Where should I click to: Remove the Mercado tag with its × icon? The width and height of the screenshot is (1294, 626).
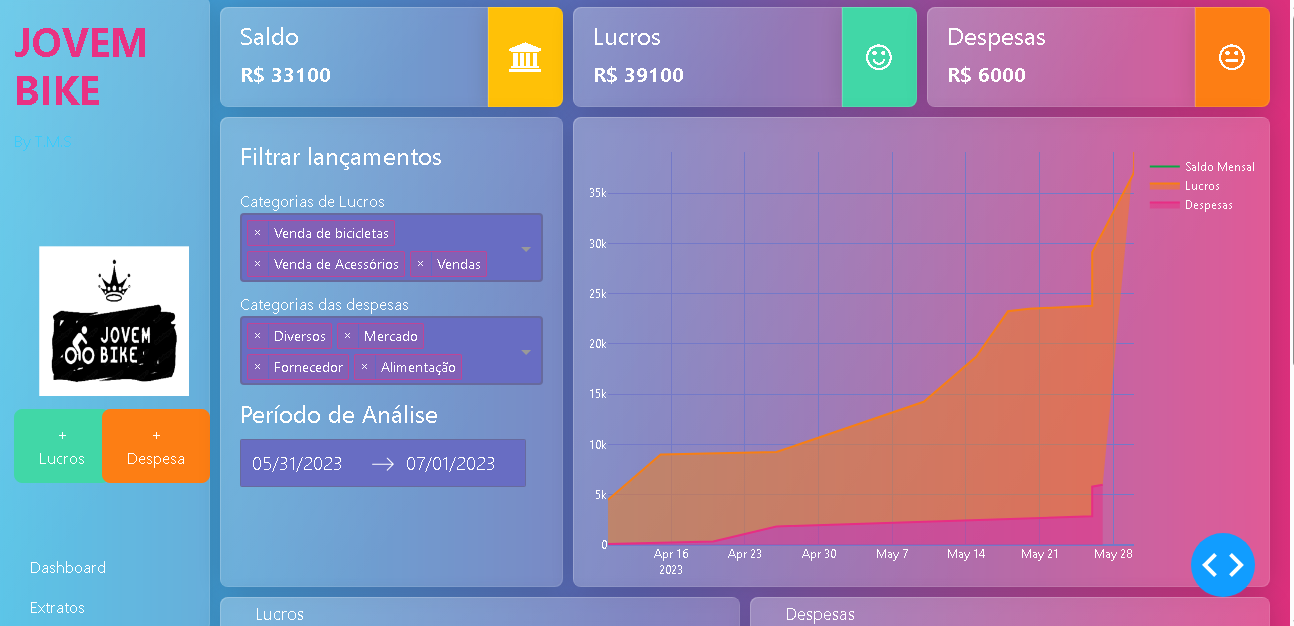coord(349,336)
